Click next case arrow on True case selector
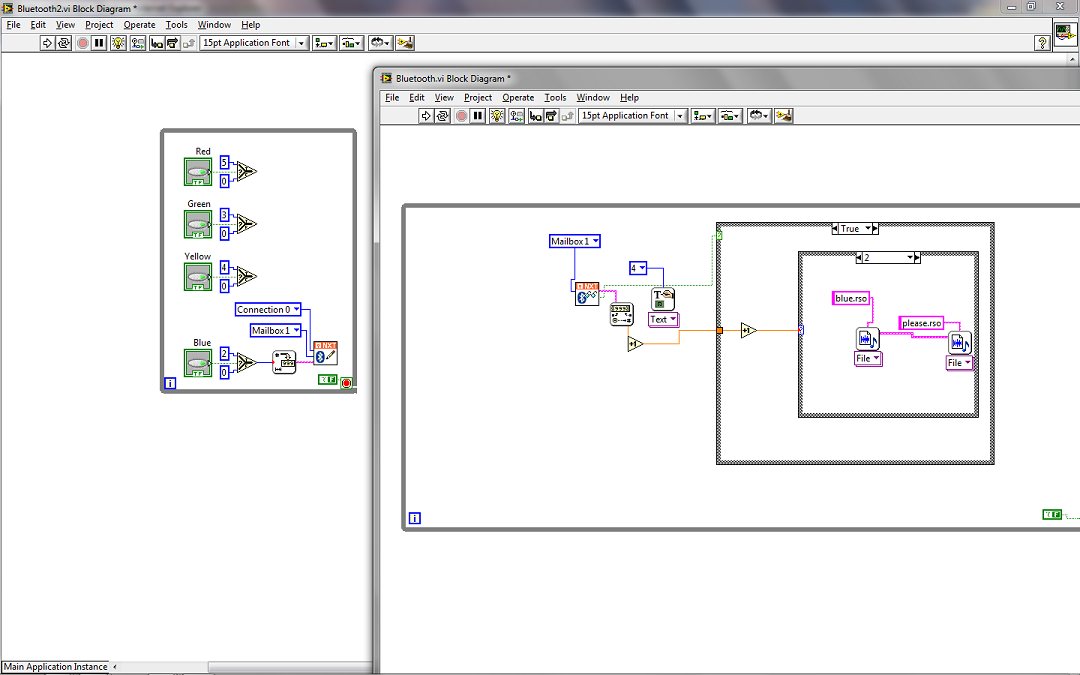The height and width of the screenshot is (675, 1080). [875, 229]
